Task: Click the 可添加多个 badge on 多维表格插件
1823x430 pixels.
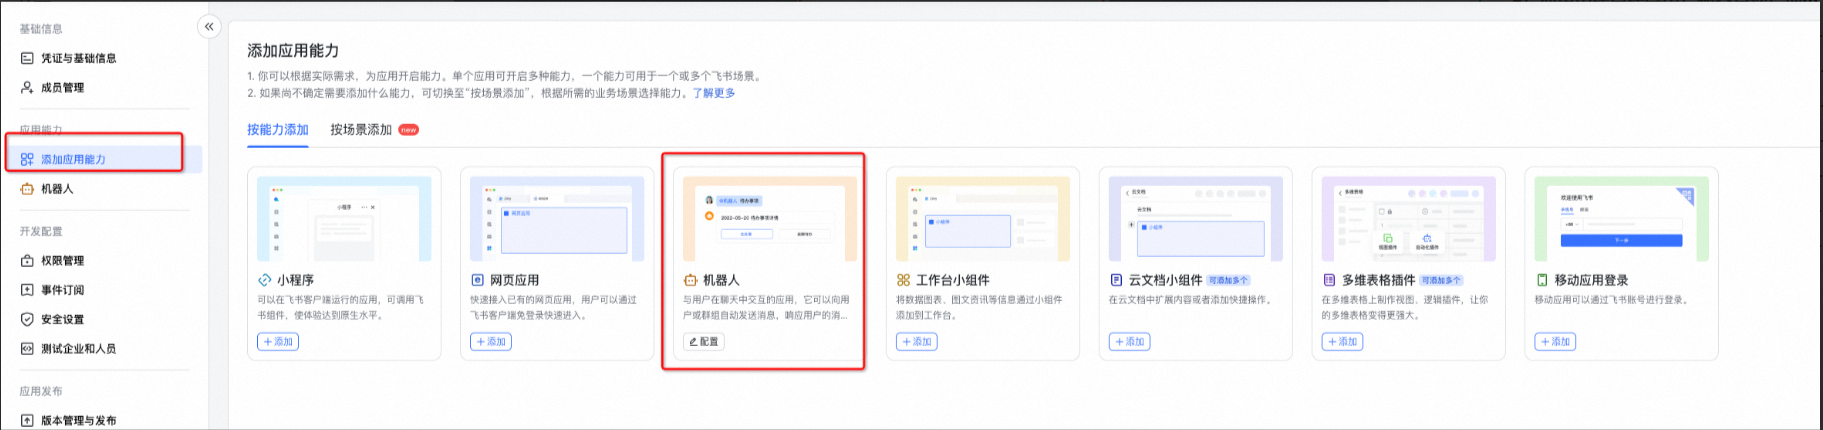Action: (x=1441, y=280)
